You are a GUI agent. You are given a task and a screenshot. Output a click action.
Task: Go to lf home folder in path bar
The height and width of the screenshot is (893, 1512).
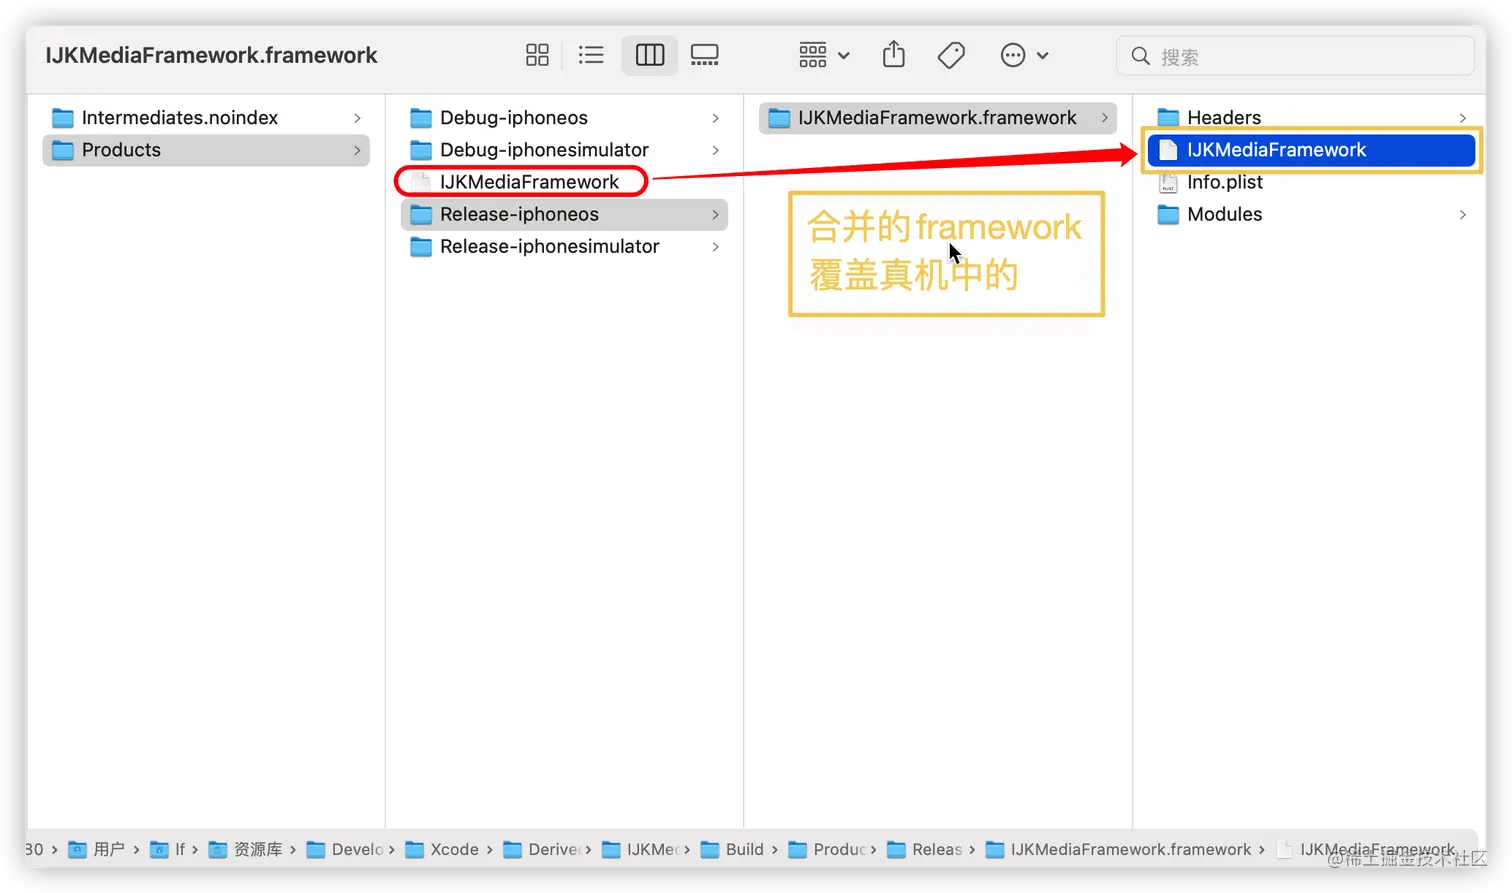168,849
